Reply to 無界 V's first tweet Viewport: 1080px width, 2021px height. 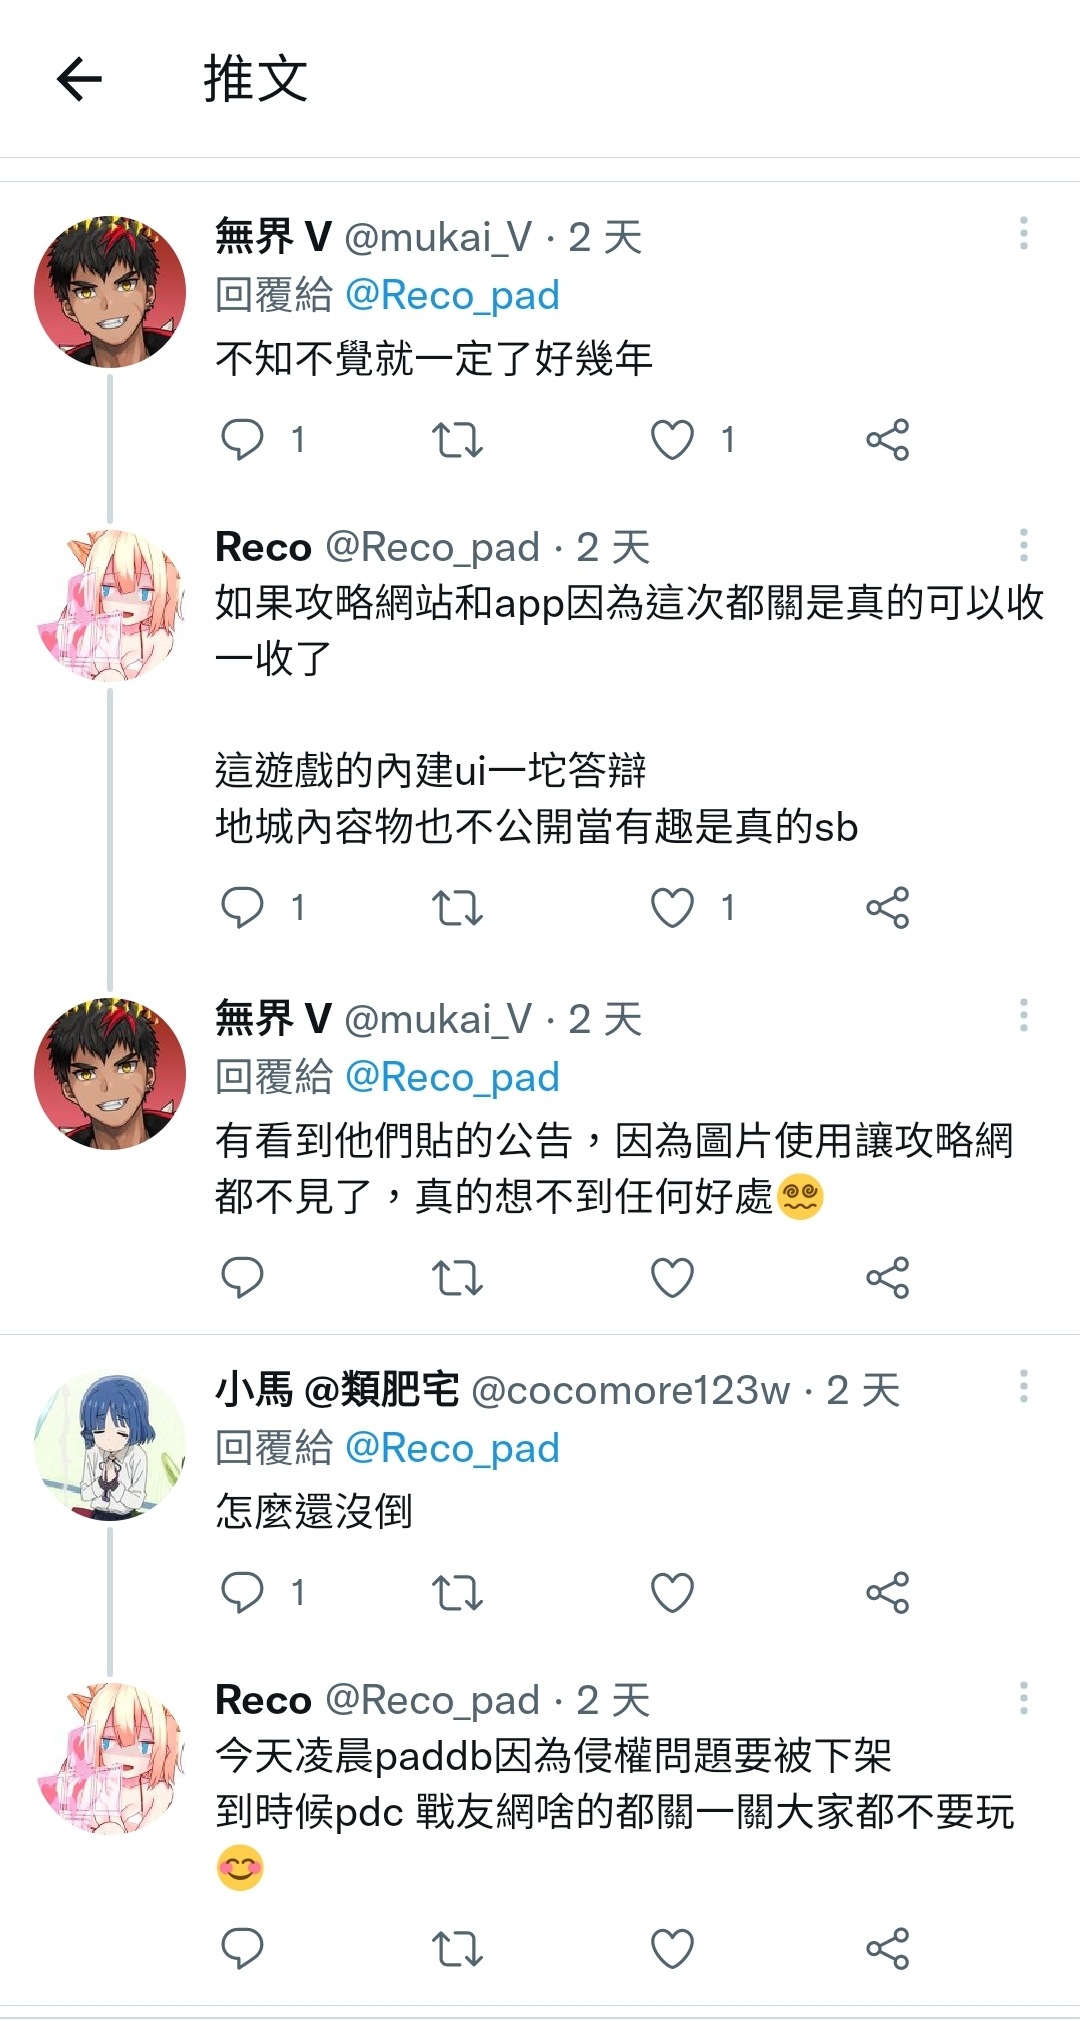242,440
